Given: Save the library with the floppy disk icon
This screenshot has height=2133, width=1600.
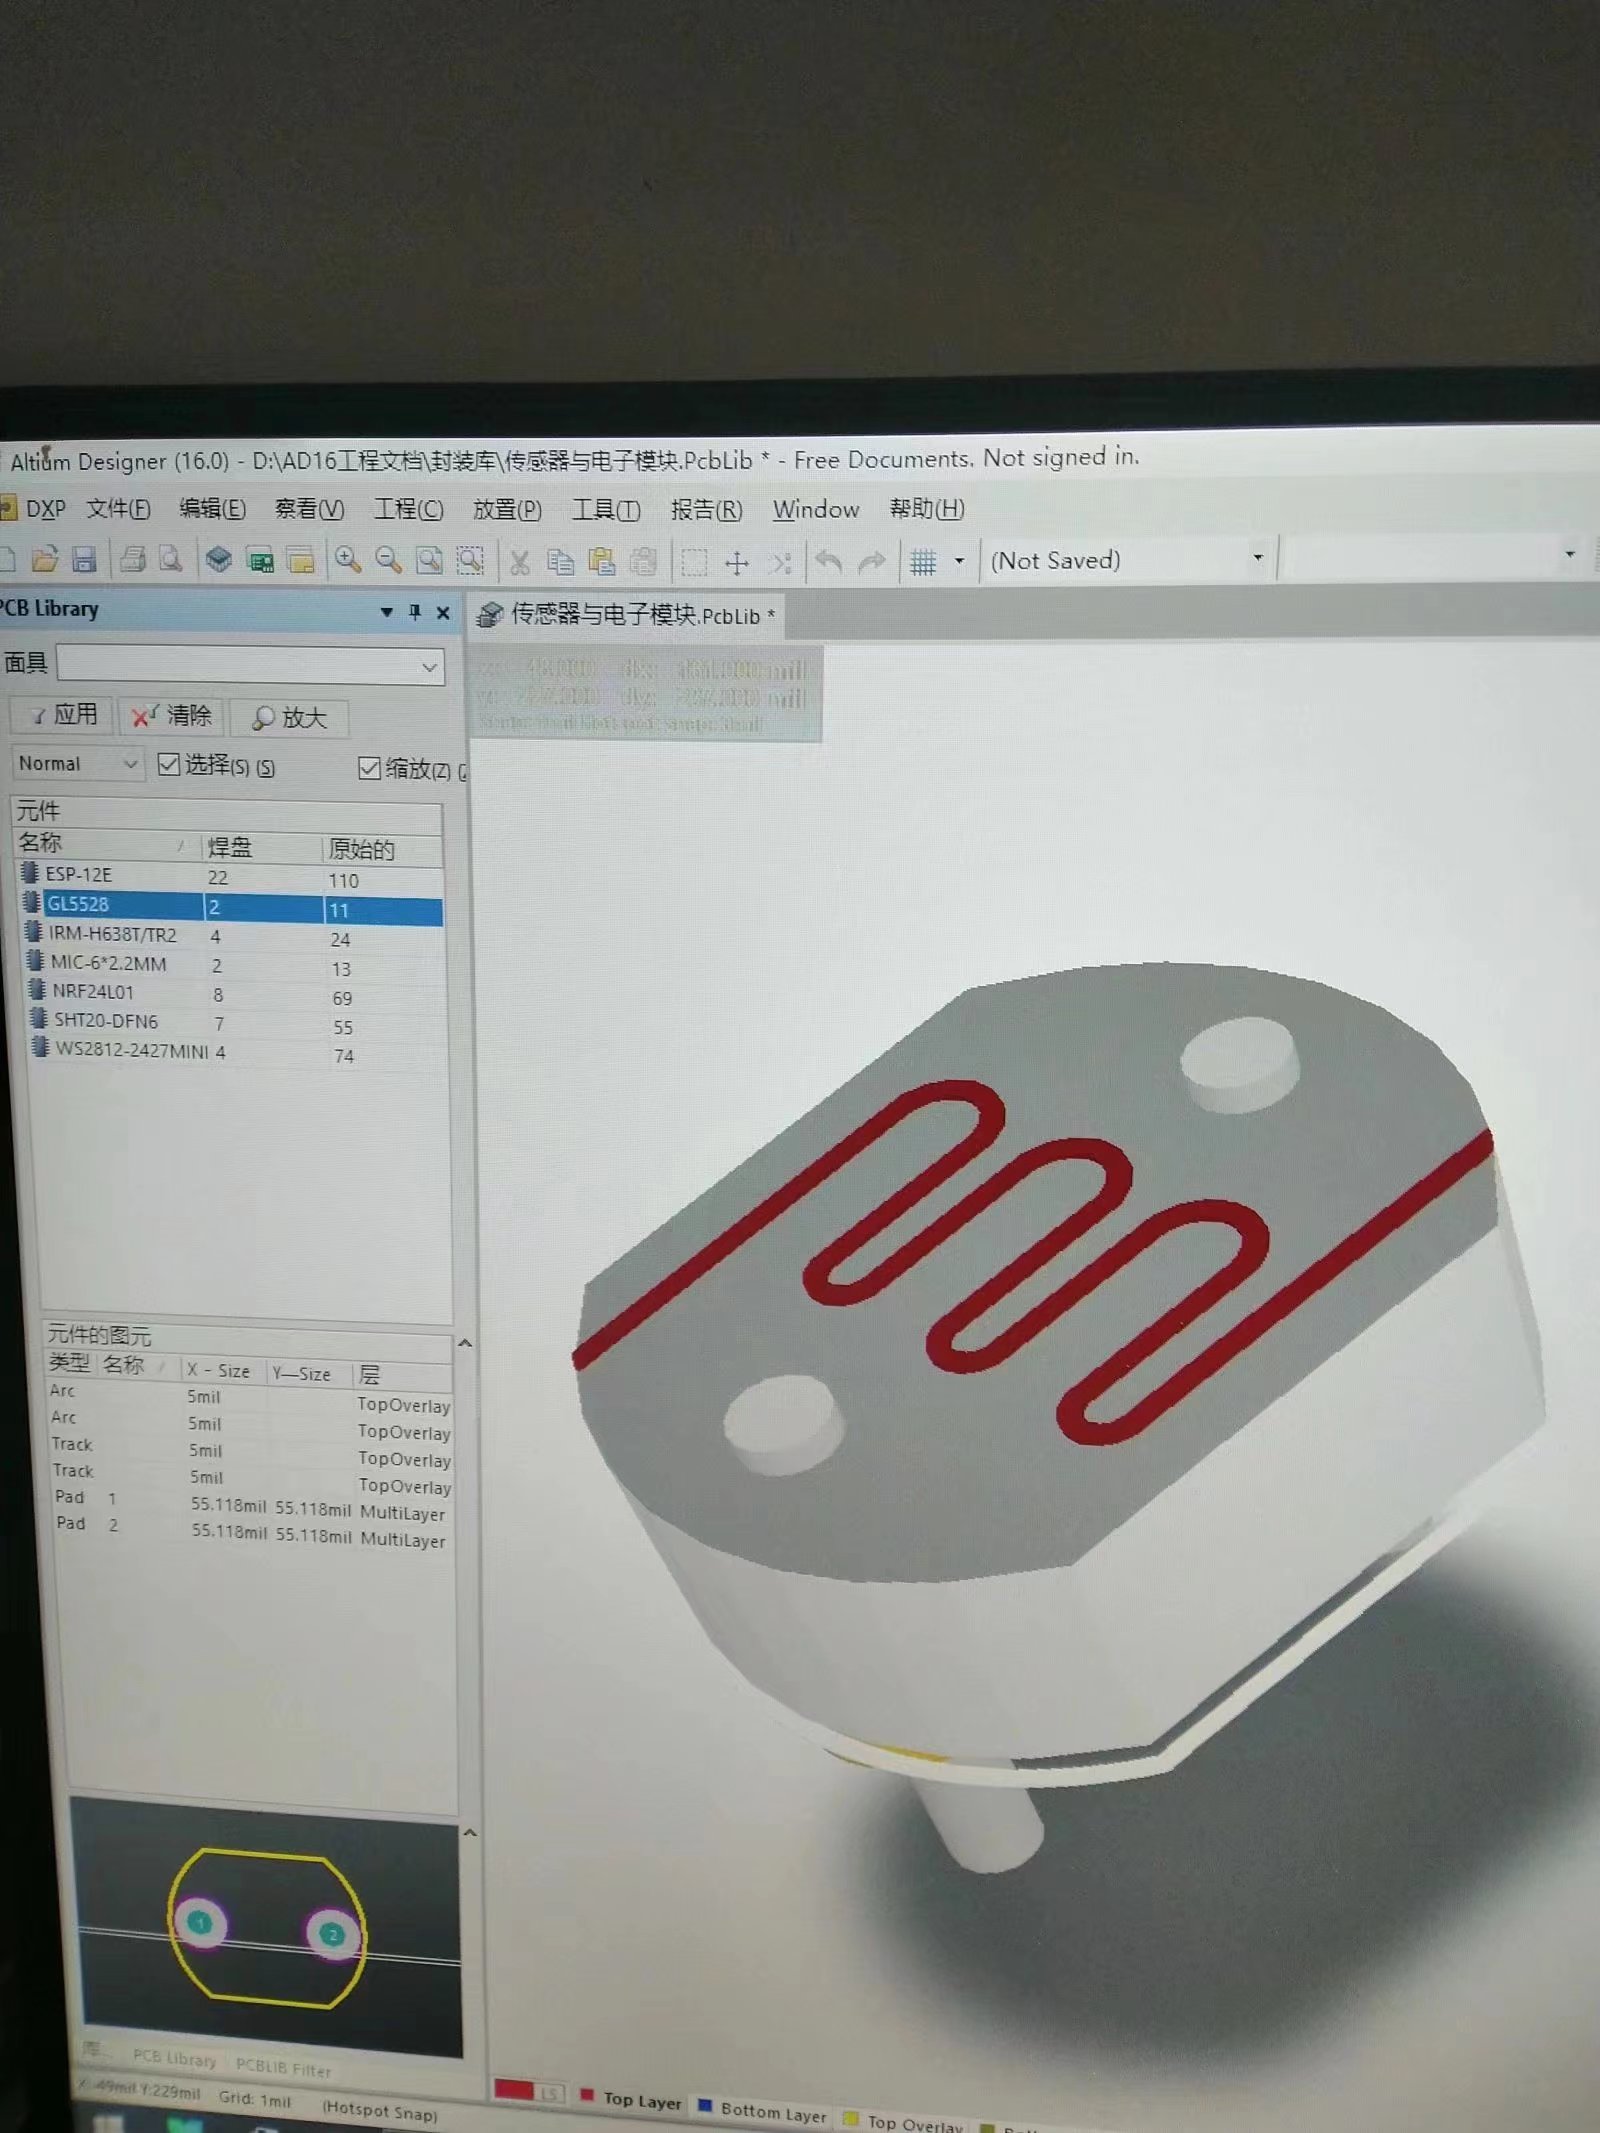Looking at the screenshot, I should click(x=84, y=559).
